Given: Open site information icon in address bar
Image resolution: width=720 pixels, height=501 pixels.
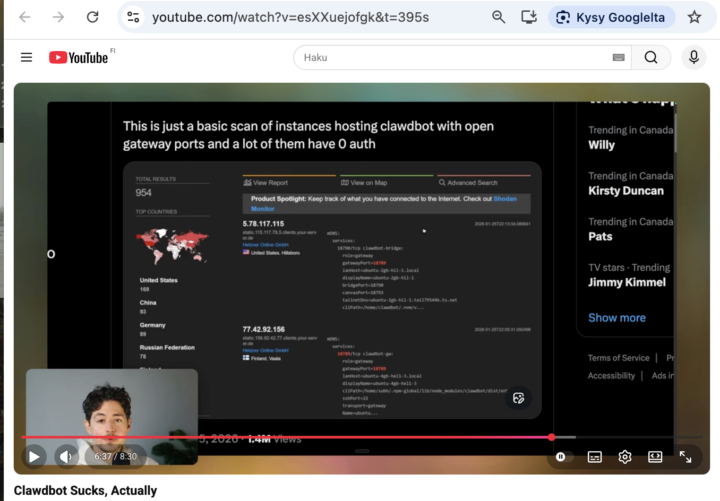Looking at the screenshot, I should point(134,17).
